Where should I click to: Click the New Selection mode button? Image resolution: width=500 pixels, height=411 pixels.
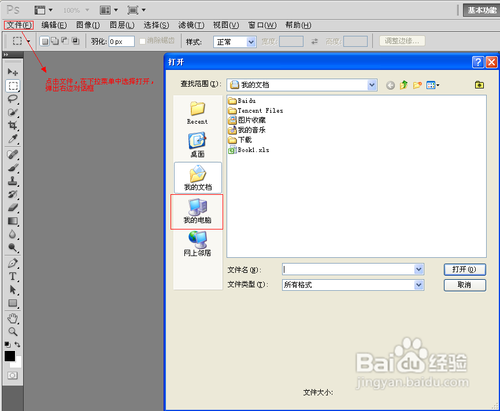[x=44, y=41]
